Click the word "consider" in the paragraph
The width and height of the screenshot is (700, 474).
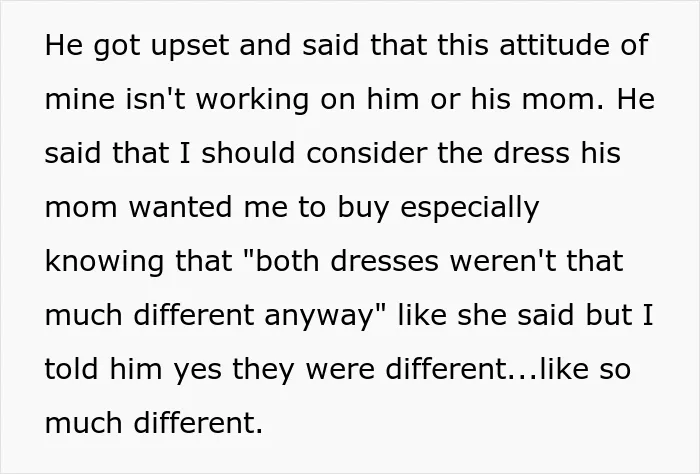pos(366,153)
